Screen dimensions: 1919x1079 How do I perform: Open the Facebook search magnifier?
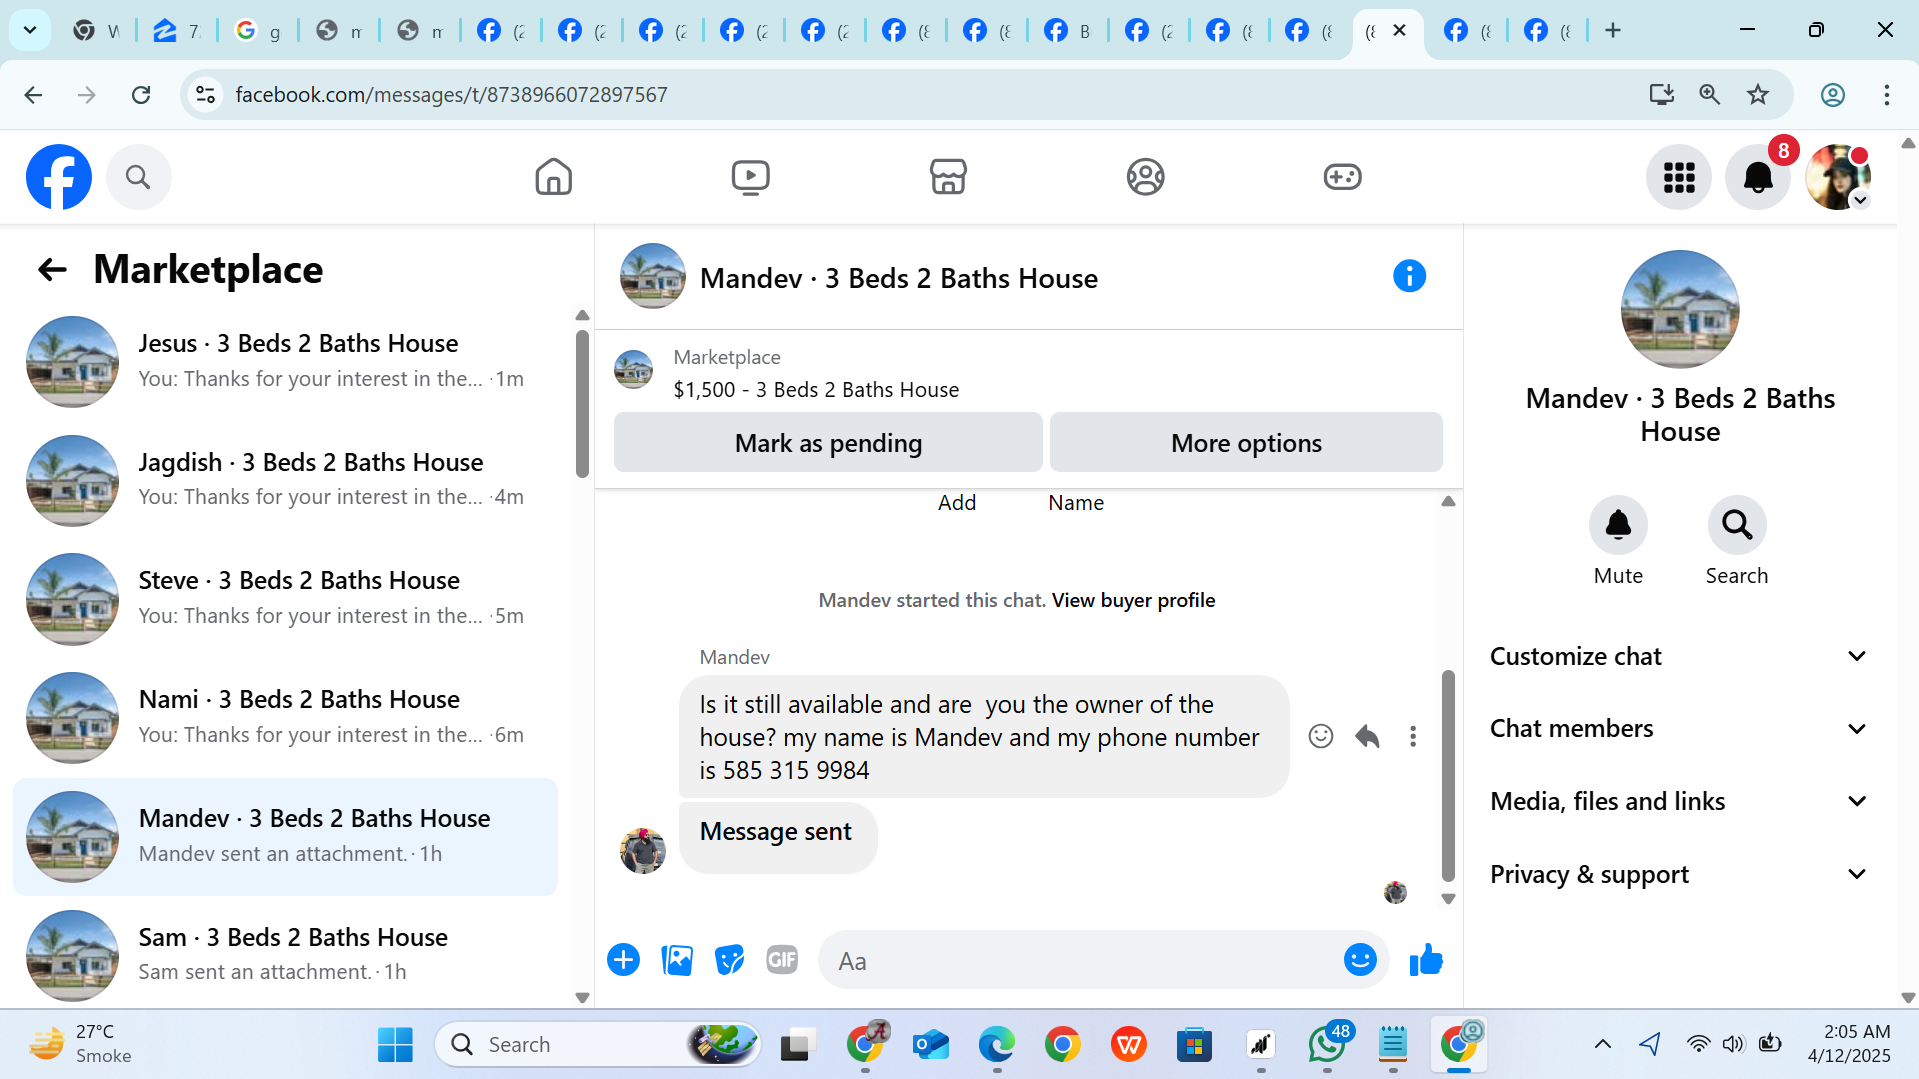coord(138,177)
